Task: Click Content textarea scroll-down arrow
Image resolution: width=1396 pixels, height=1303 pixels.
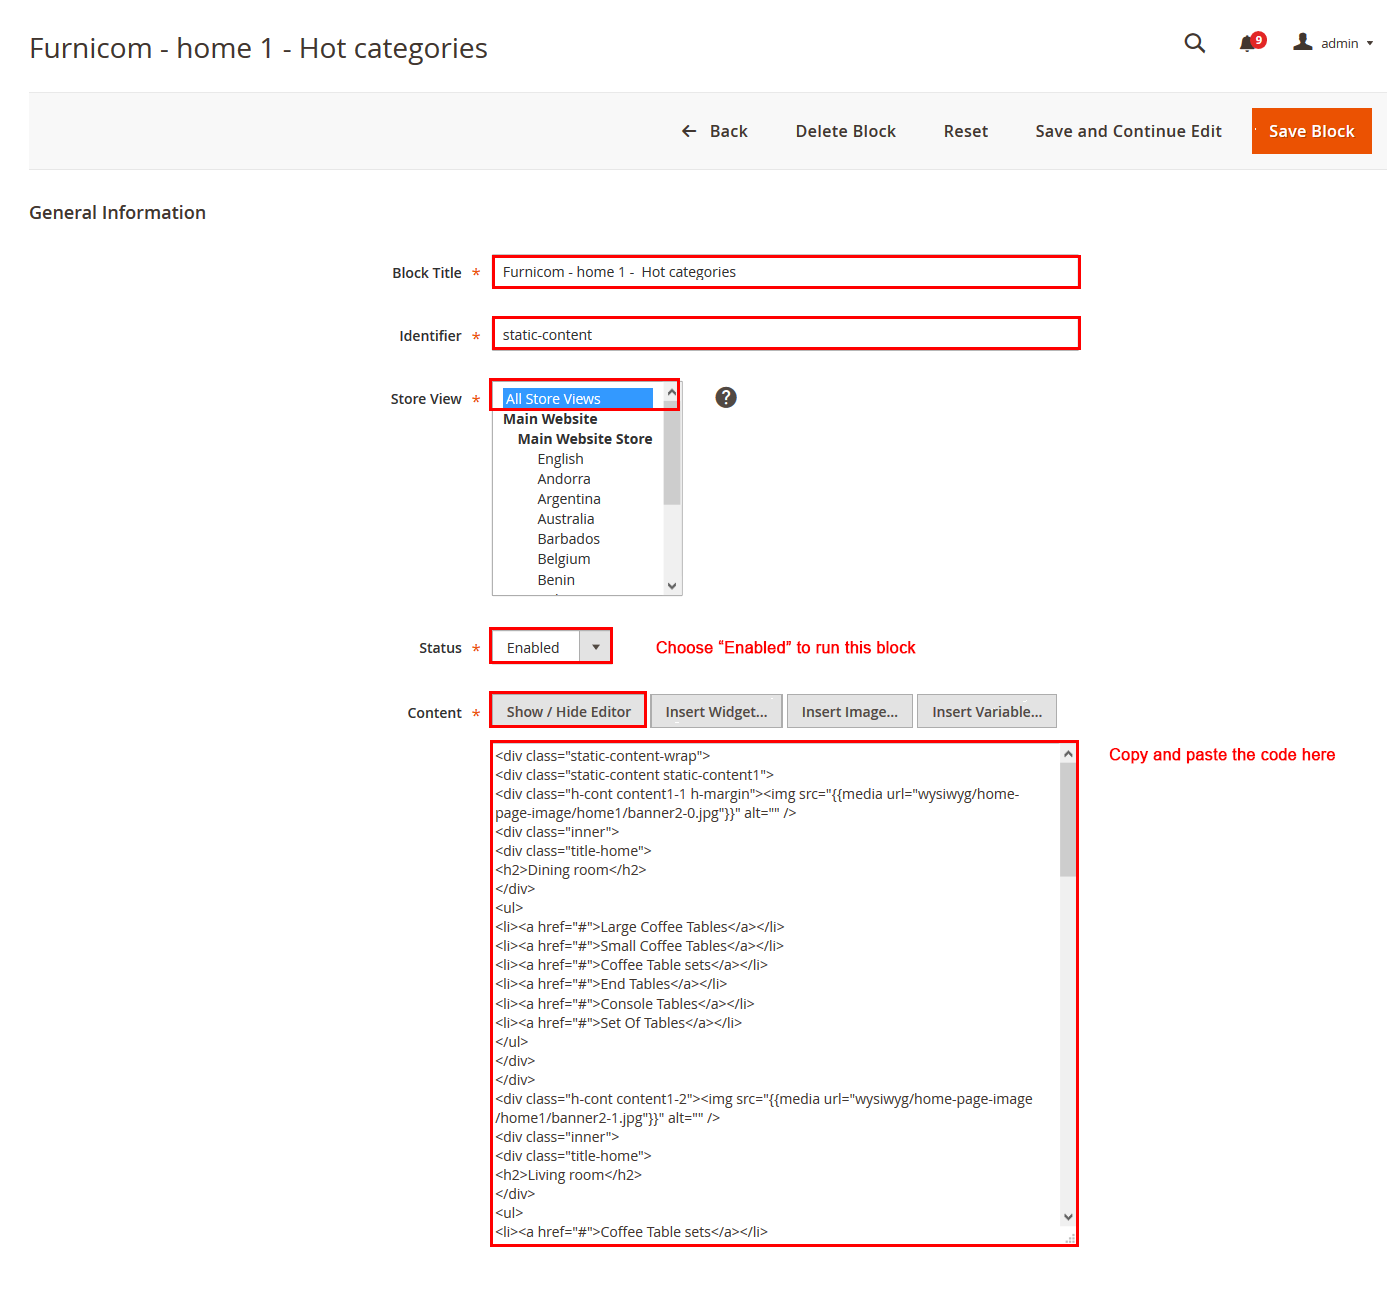Action: point(1068,1217)
